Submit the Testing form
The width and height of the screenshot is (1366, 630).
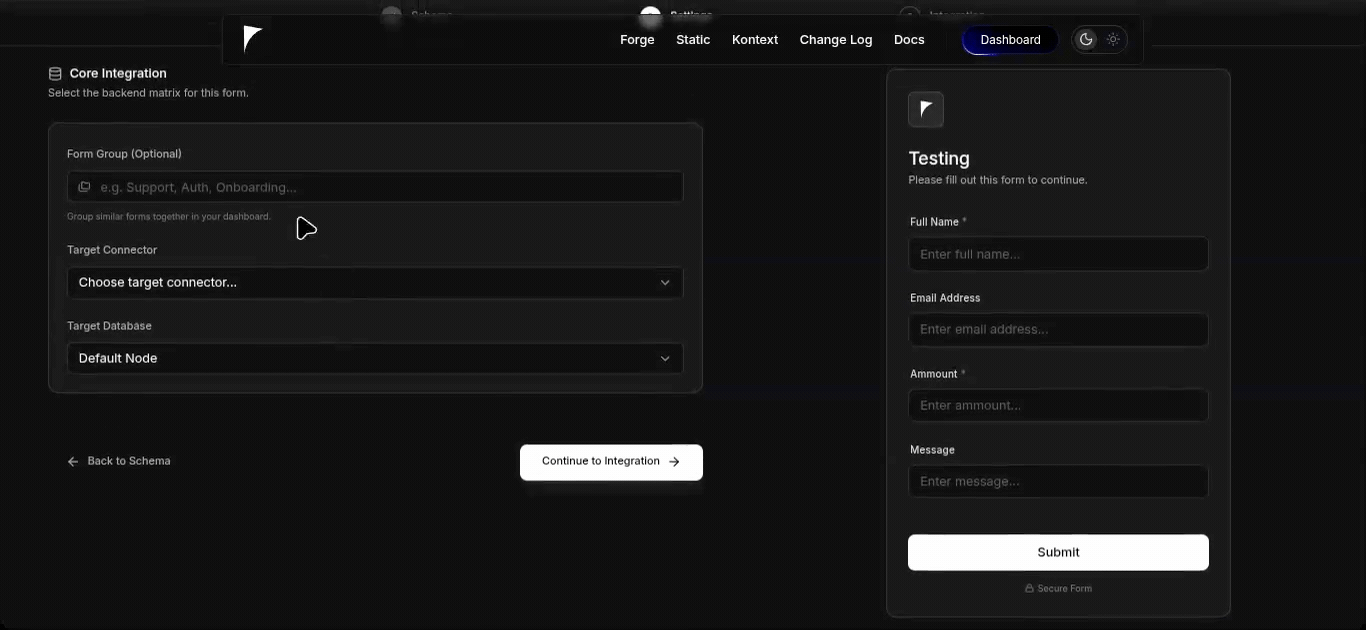tap(1058, 552)
